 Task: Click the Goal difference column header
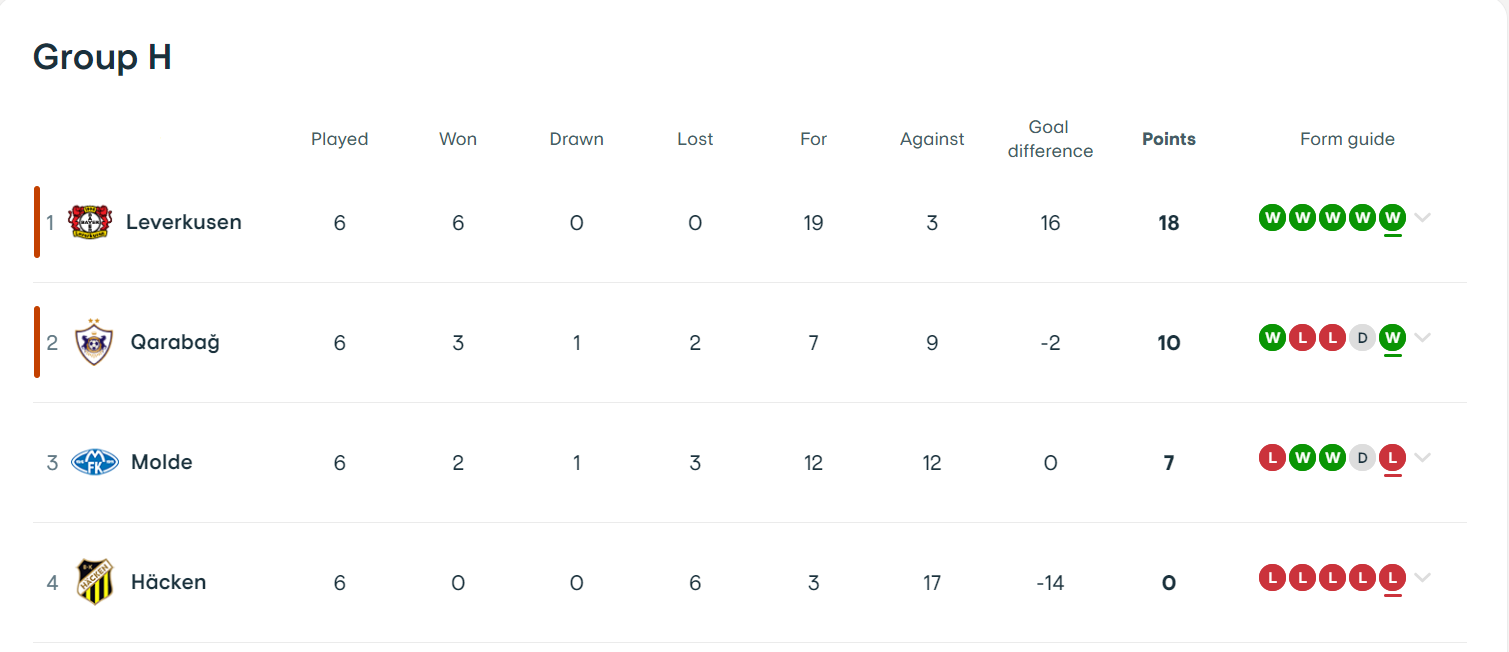tap(1050, 139)
